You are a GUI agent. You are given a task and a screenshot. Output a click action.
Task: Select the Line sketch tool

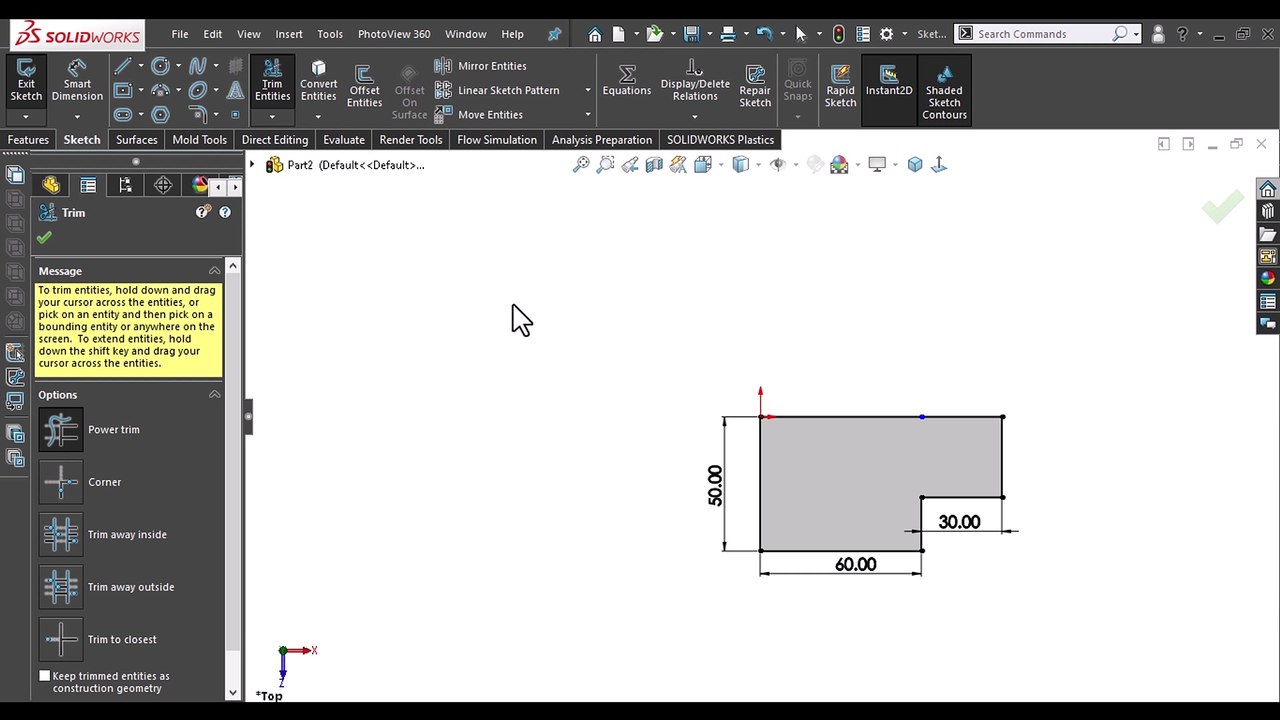123,66
